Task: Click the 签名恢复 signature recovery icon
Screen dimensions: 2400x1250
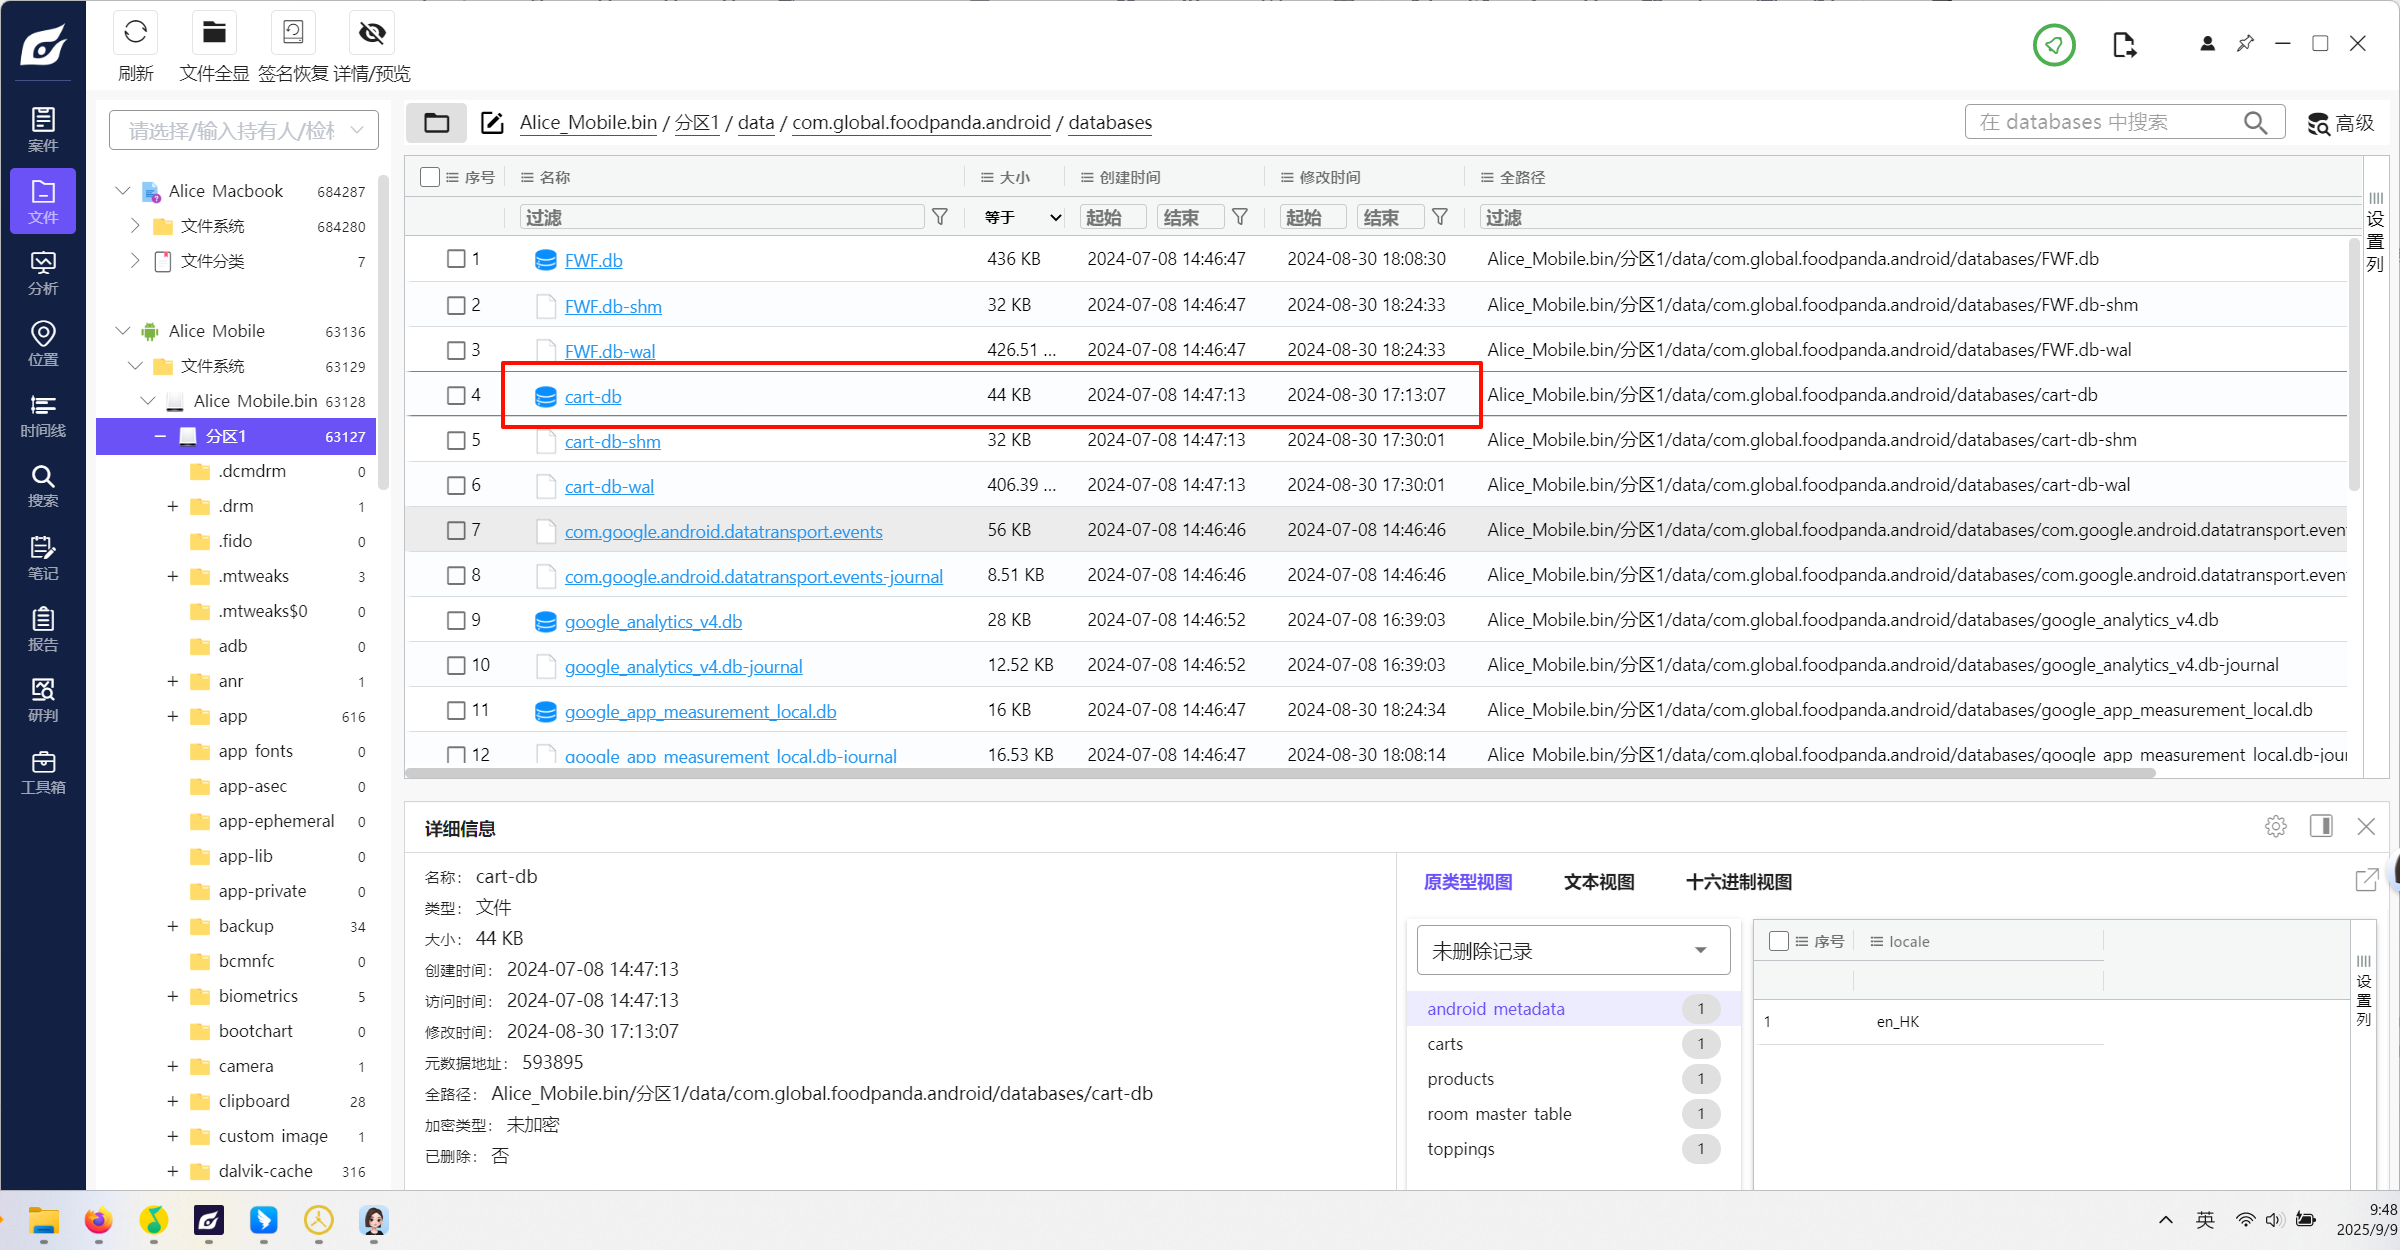Action: pos(293,33)
